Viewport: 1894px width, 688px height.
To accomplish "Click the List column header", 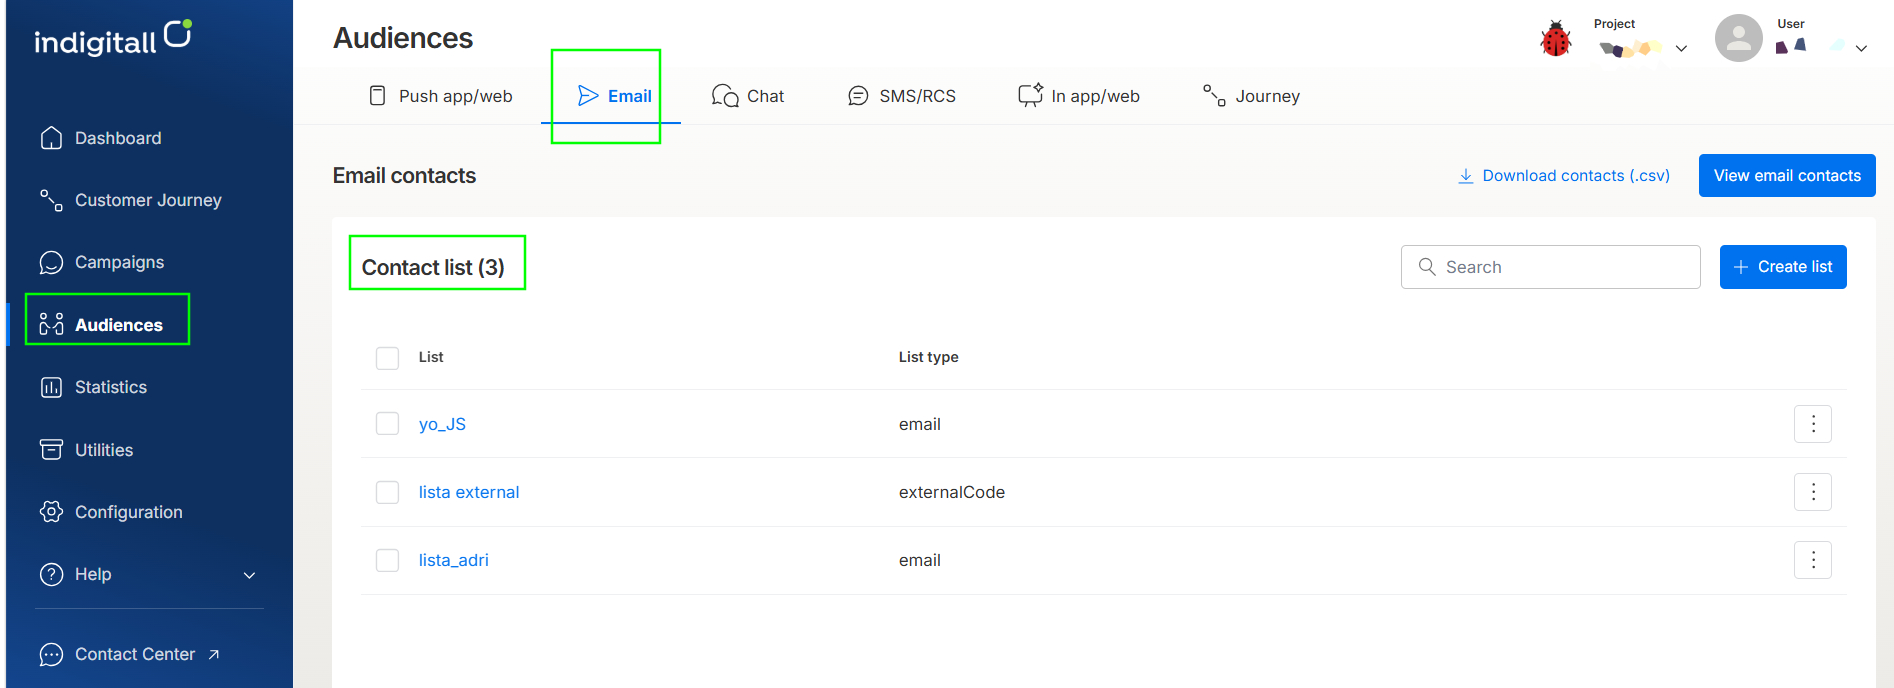I will [431, 357].
